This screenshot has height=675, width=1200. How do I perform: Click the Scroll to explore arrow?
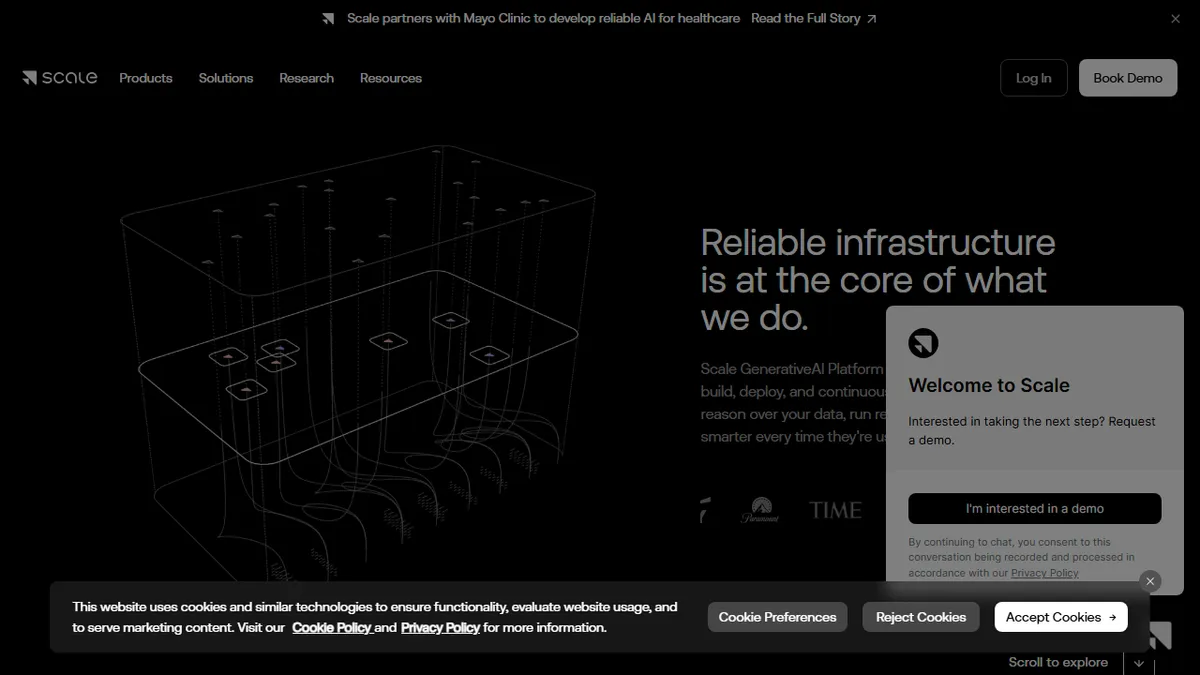(x=1138, y=663)
